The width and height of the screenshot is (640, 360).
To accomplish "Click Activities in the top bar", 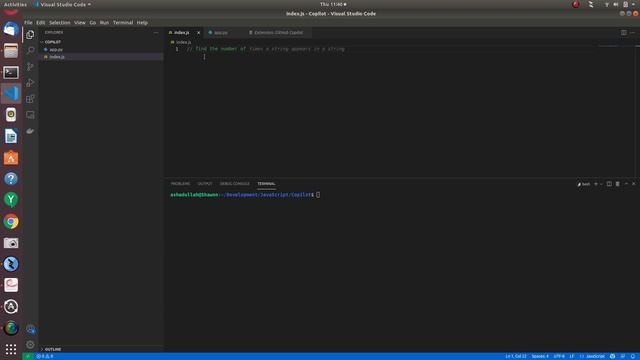I will [x=15, y=4].
